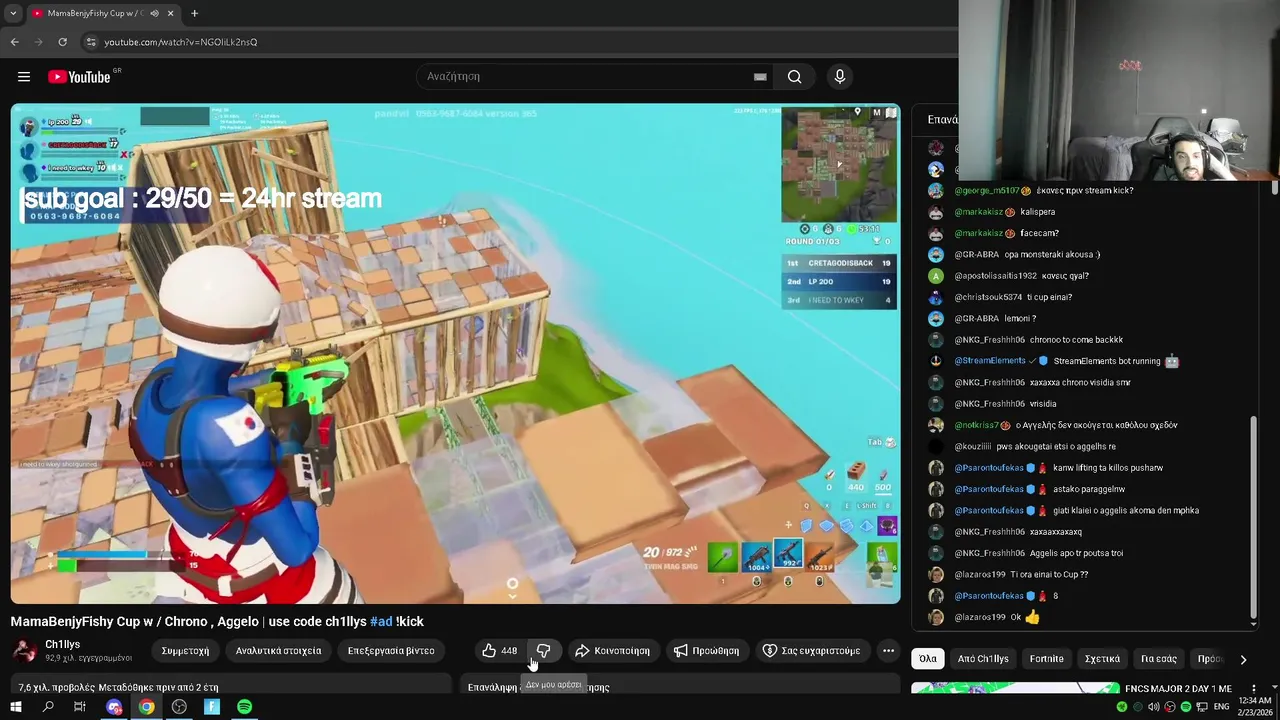Click chat message "kalispera" from @markakisz
The height and width of the screenshot is (720, 1280).
point(1038,212)
